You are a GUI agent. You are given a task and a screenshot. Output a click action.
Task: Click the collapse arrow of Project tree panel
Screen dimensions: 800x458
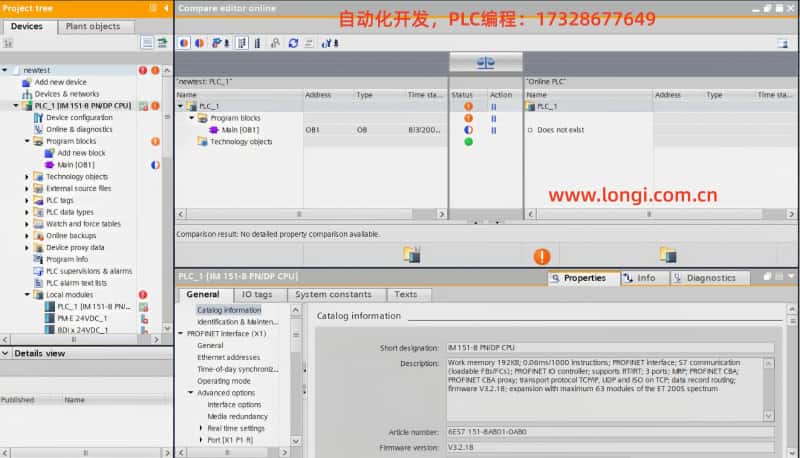click(165, 8)
